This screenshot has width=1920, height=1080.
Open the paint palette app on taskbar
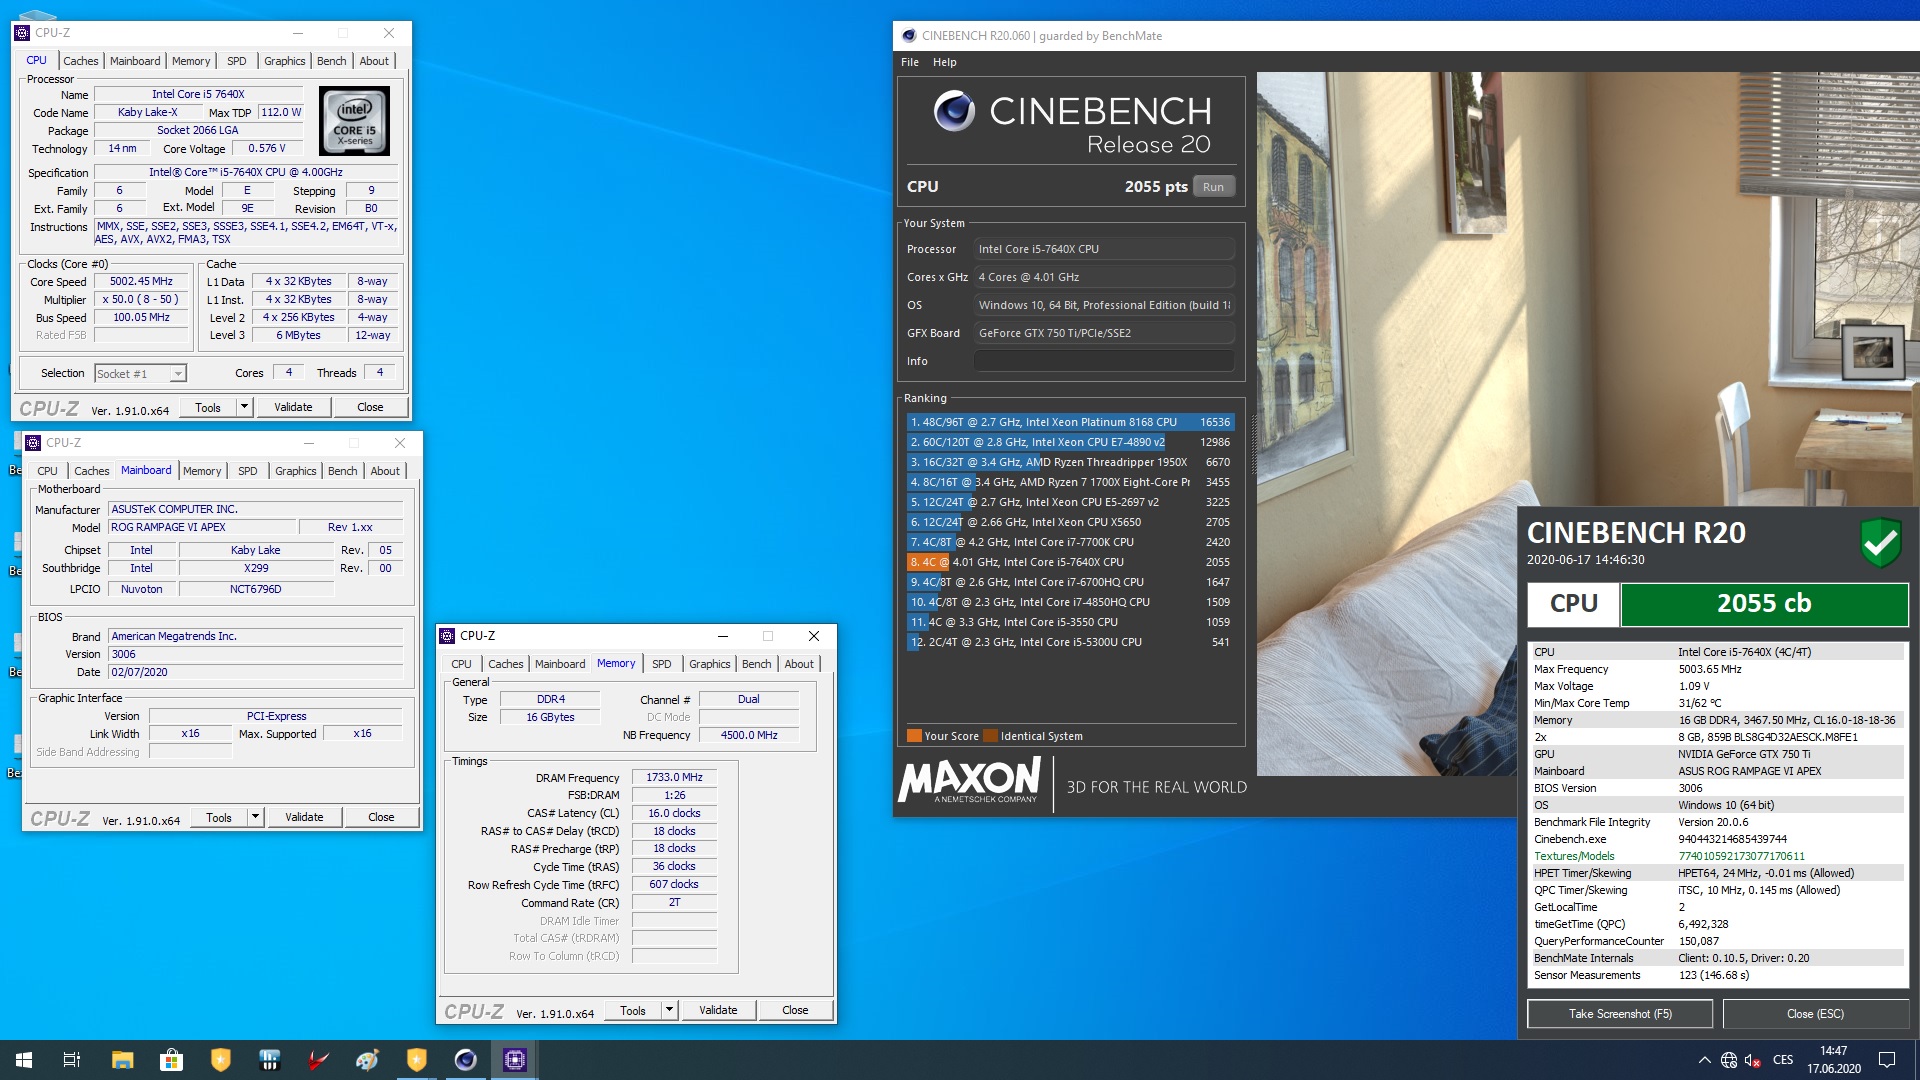(x=367, y=1060)
